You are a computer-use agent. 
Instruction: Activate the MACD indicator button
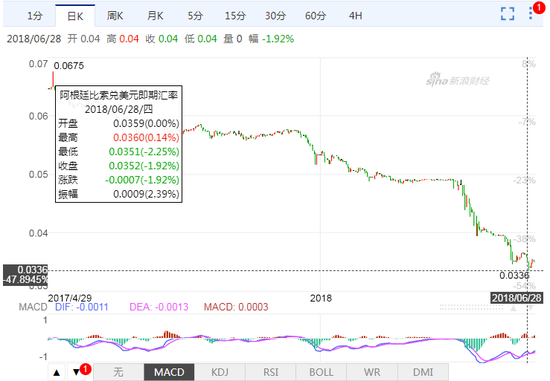tap(169, 372)
